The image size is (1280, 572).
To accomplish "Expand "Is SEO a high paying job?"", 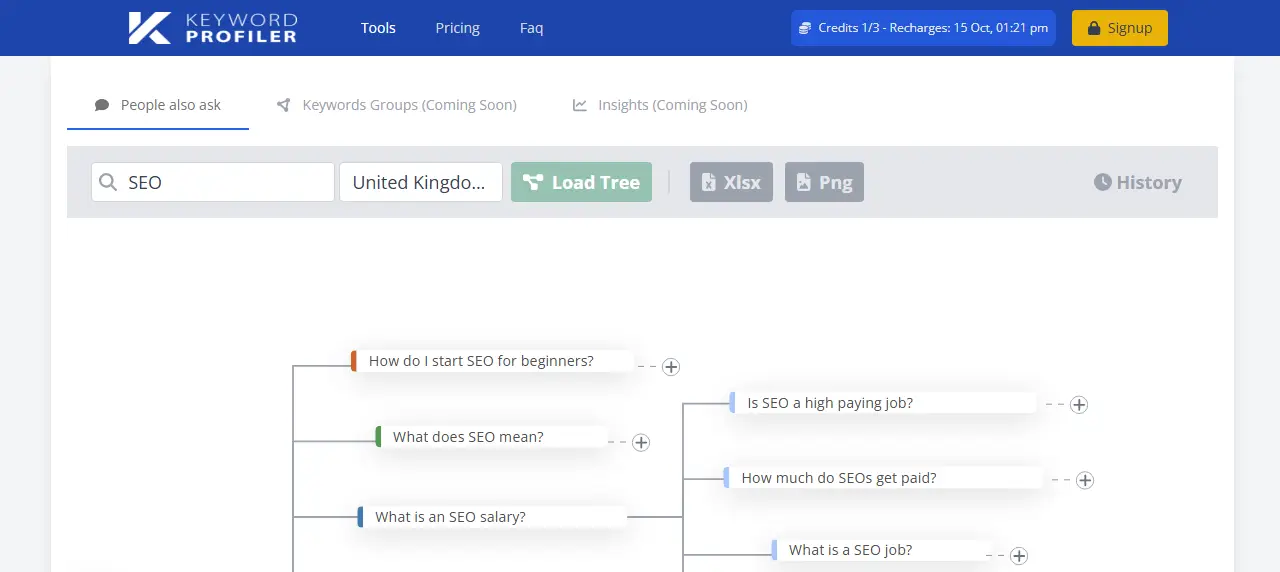I will 1079,405.
